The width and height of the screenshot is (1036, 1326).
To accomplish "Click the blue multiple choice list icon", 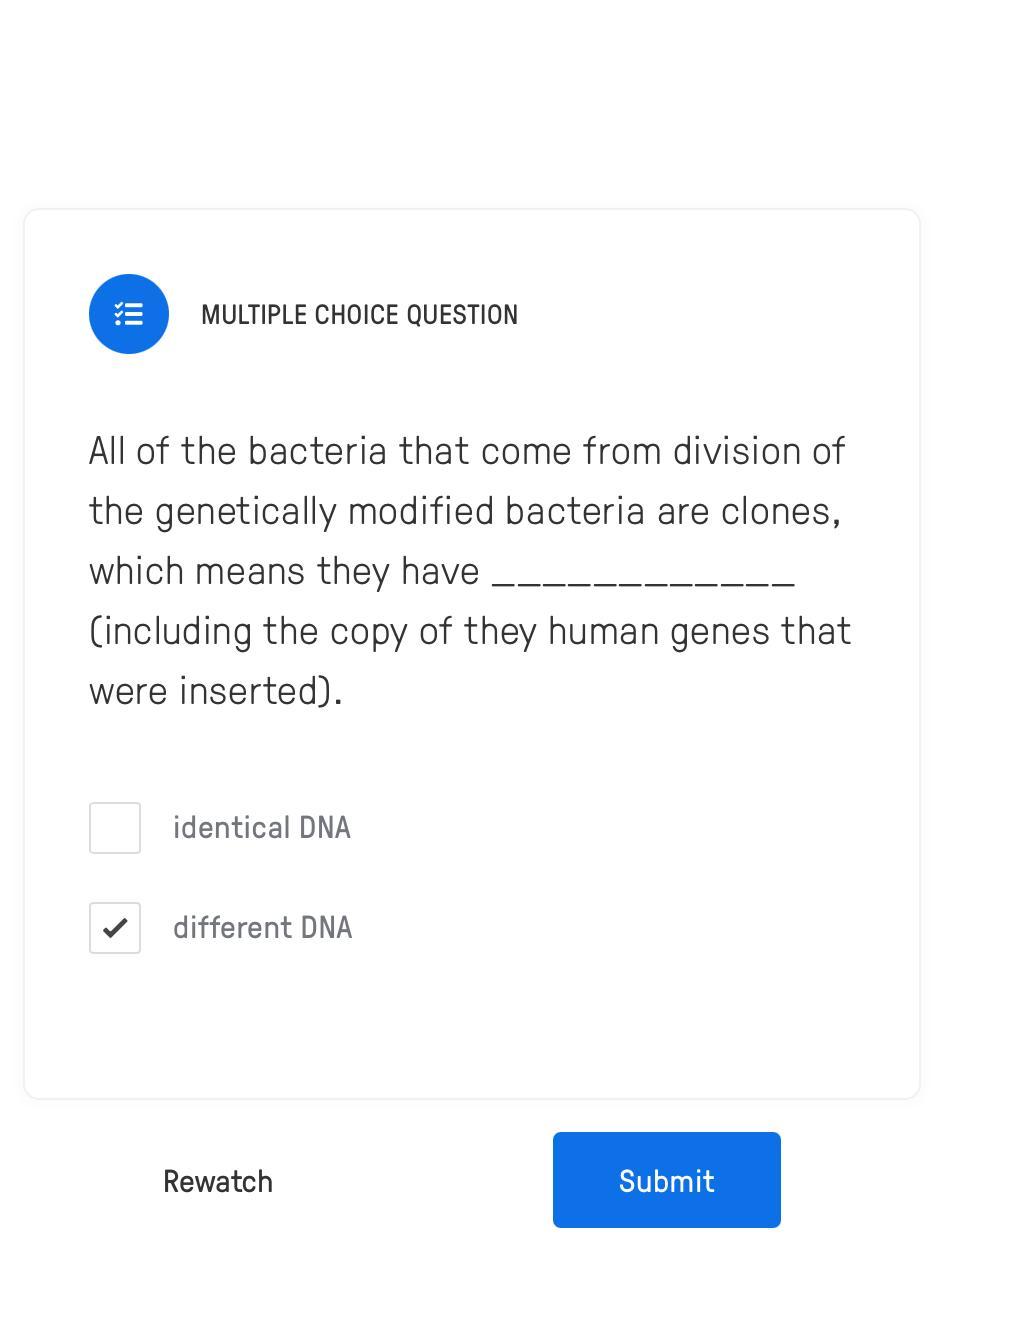I will pyautogui.click(x=129, y=314).
